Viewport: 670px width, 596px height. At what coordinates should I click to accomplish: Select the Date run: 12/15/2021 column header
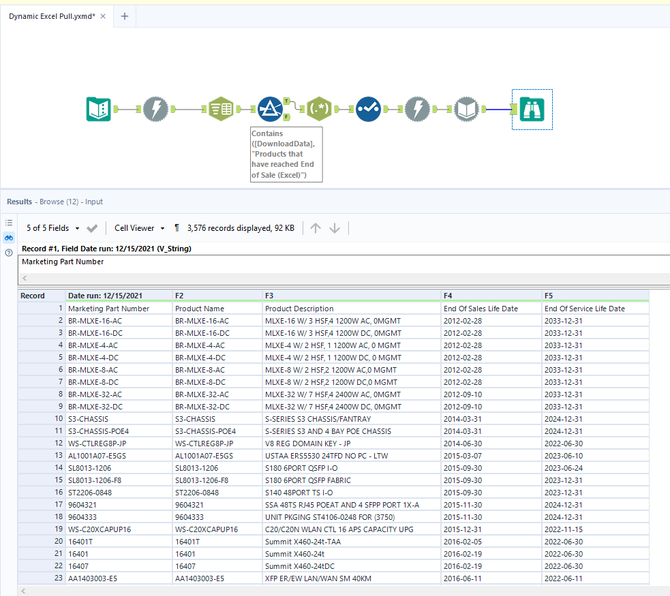click(x=119, y=296)
